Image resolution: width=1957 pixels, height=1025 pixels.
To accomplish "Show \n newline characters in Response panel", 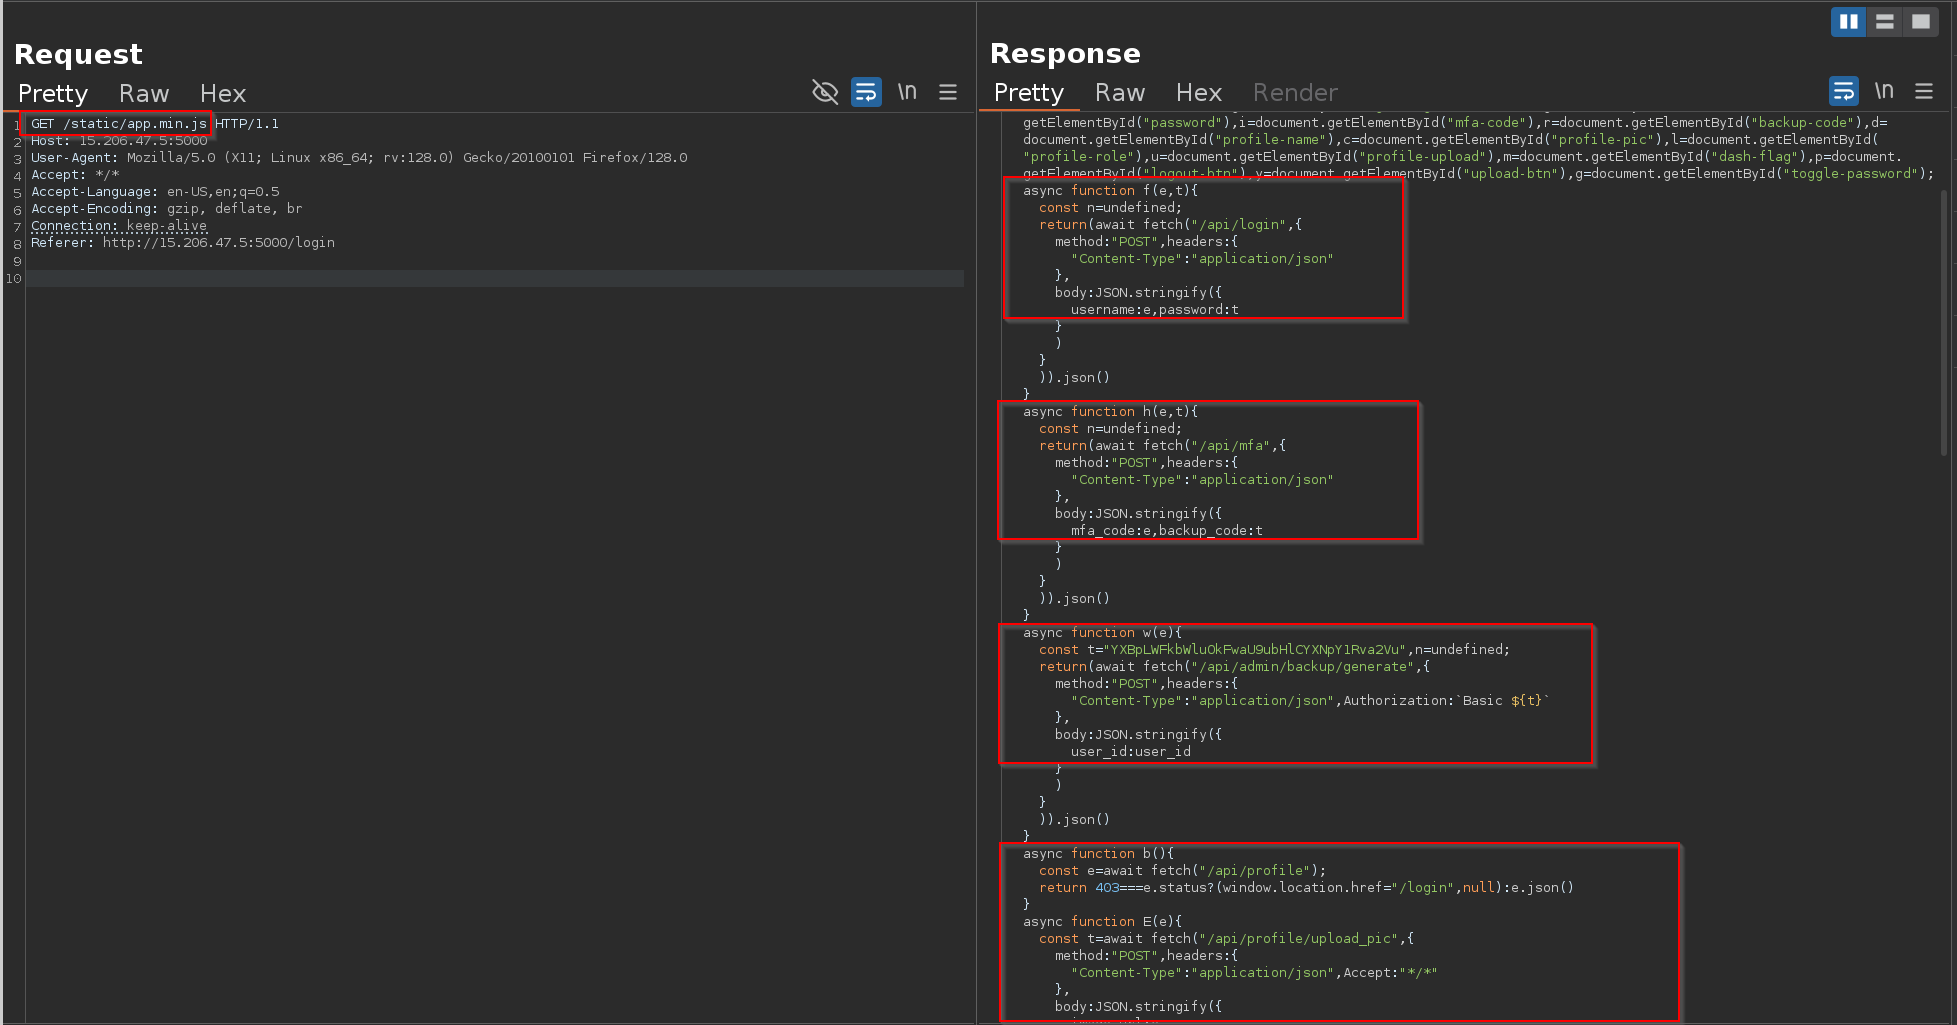I will point(1884,92).
